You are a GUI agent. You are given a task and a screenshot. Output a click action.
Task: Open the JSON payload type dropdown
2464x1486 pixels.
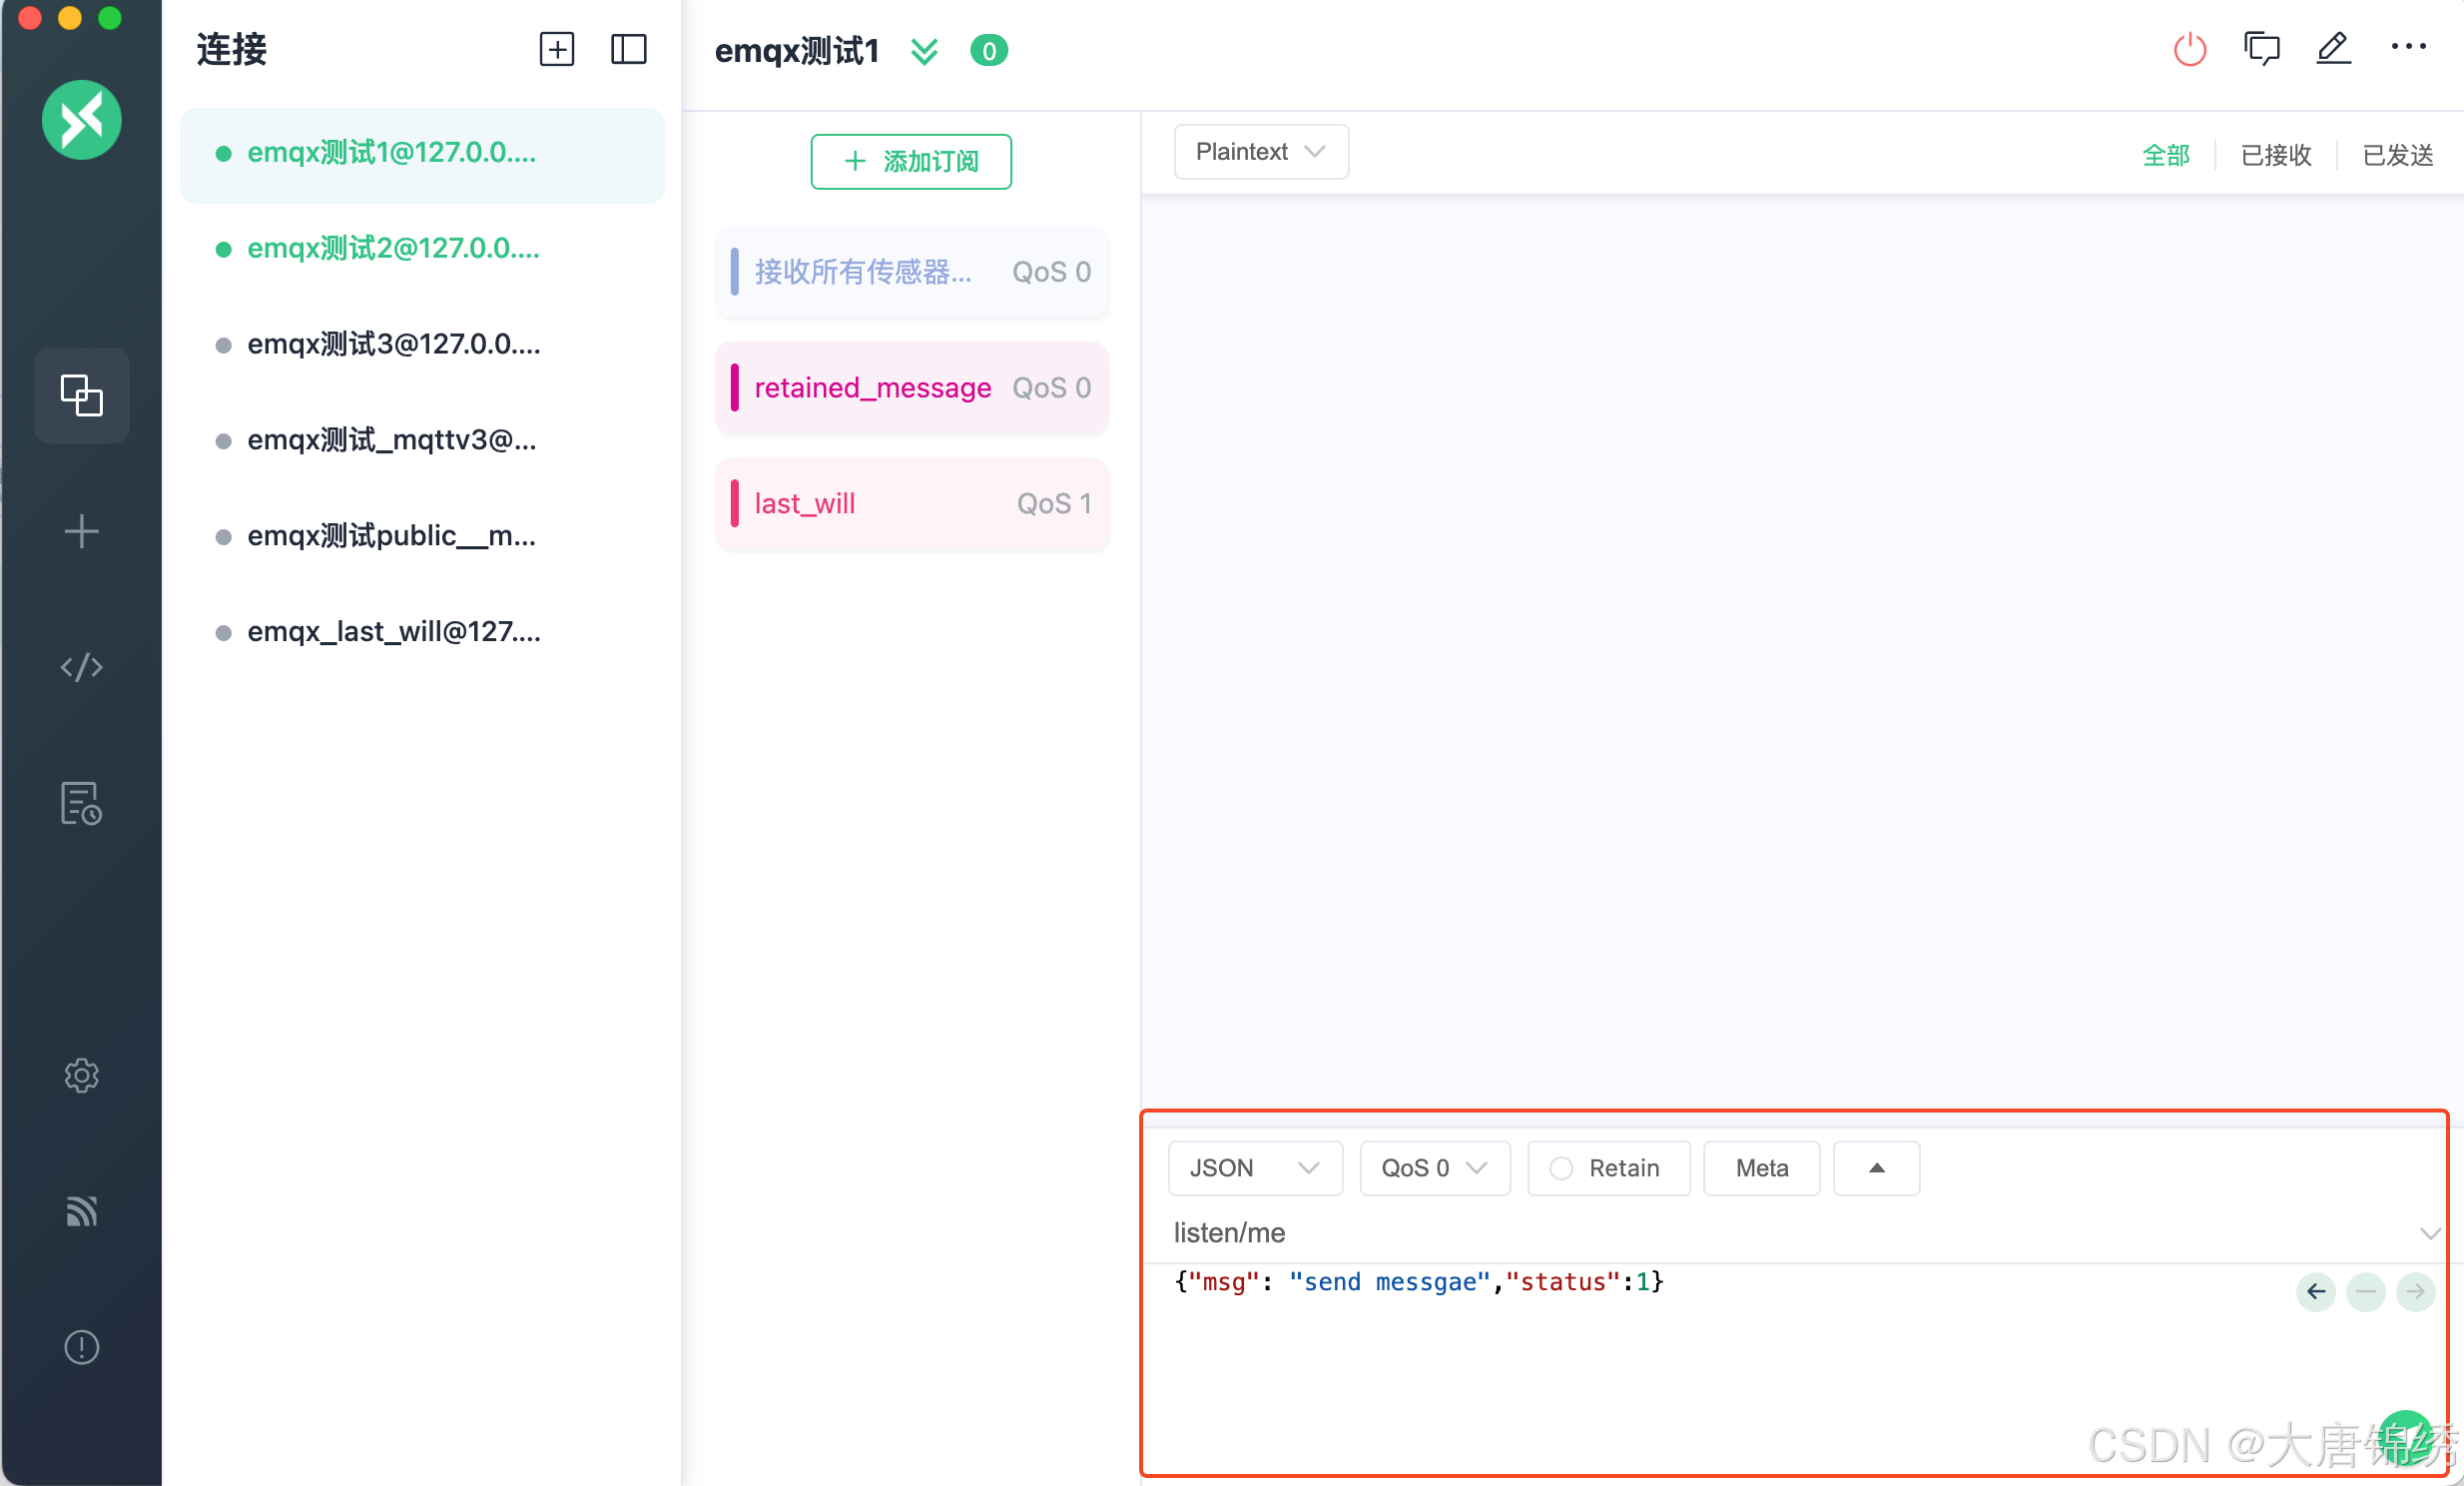click(1255, 1168)
